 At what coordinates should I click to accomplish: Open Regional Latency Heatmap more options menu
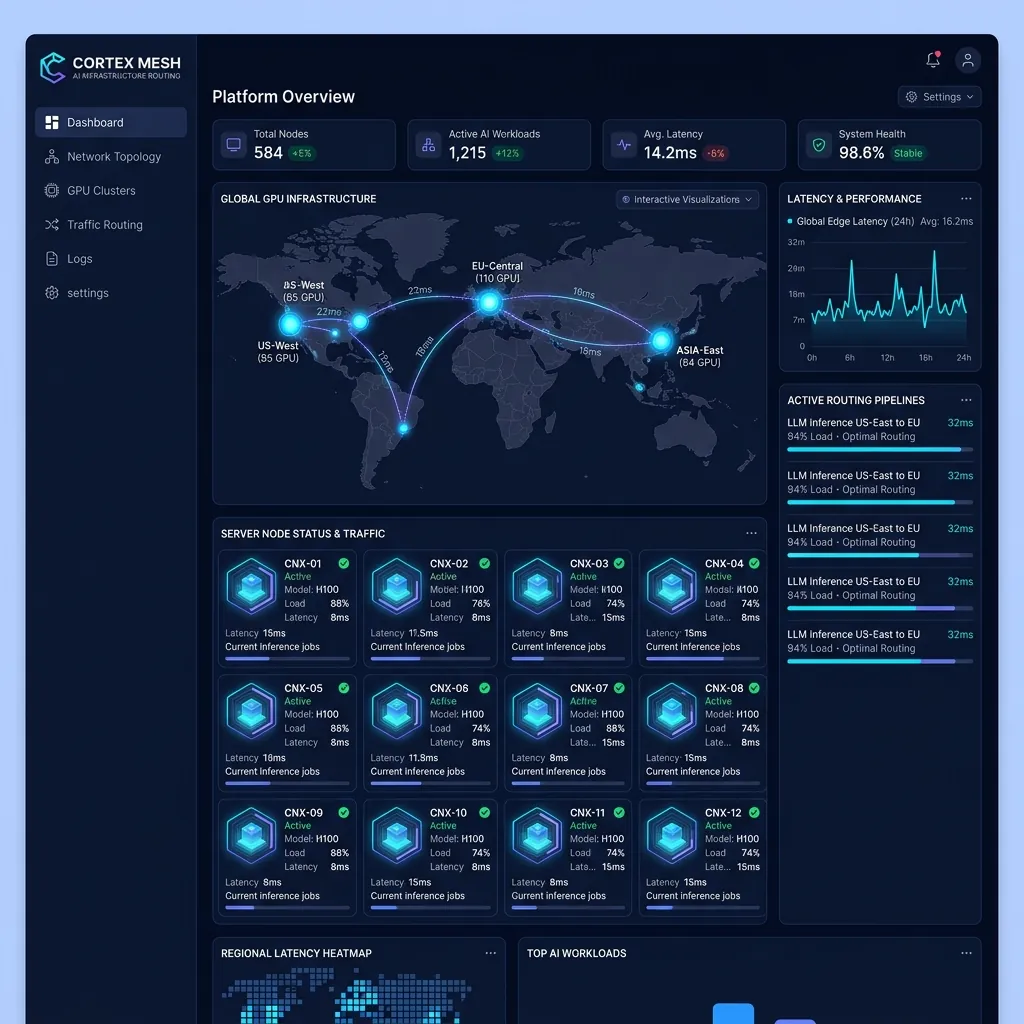490,953
